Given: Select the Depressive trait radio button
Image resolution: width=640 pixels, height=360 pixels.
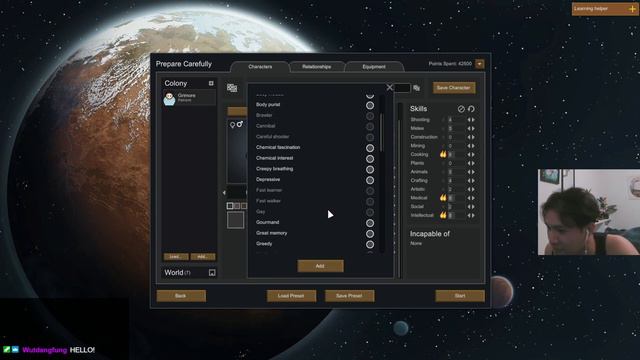Looking at the screenshot, I should [x=370, y=180].
